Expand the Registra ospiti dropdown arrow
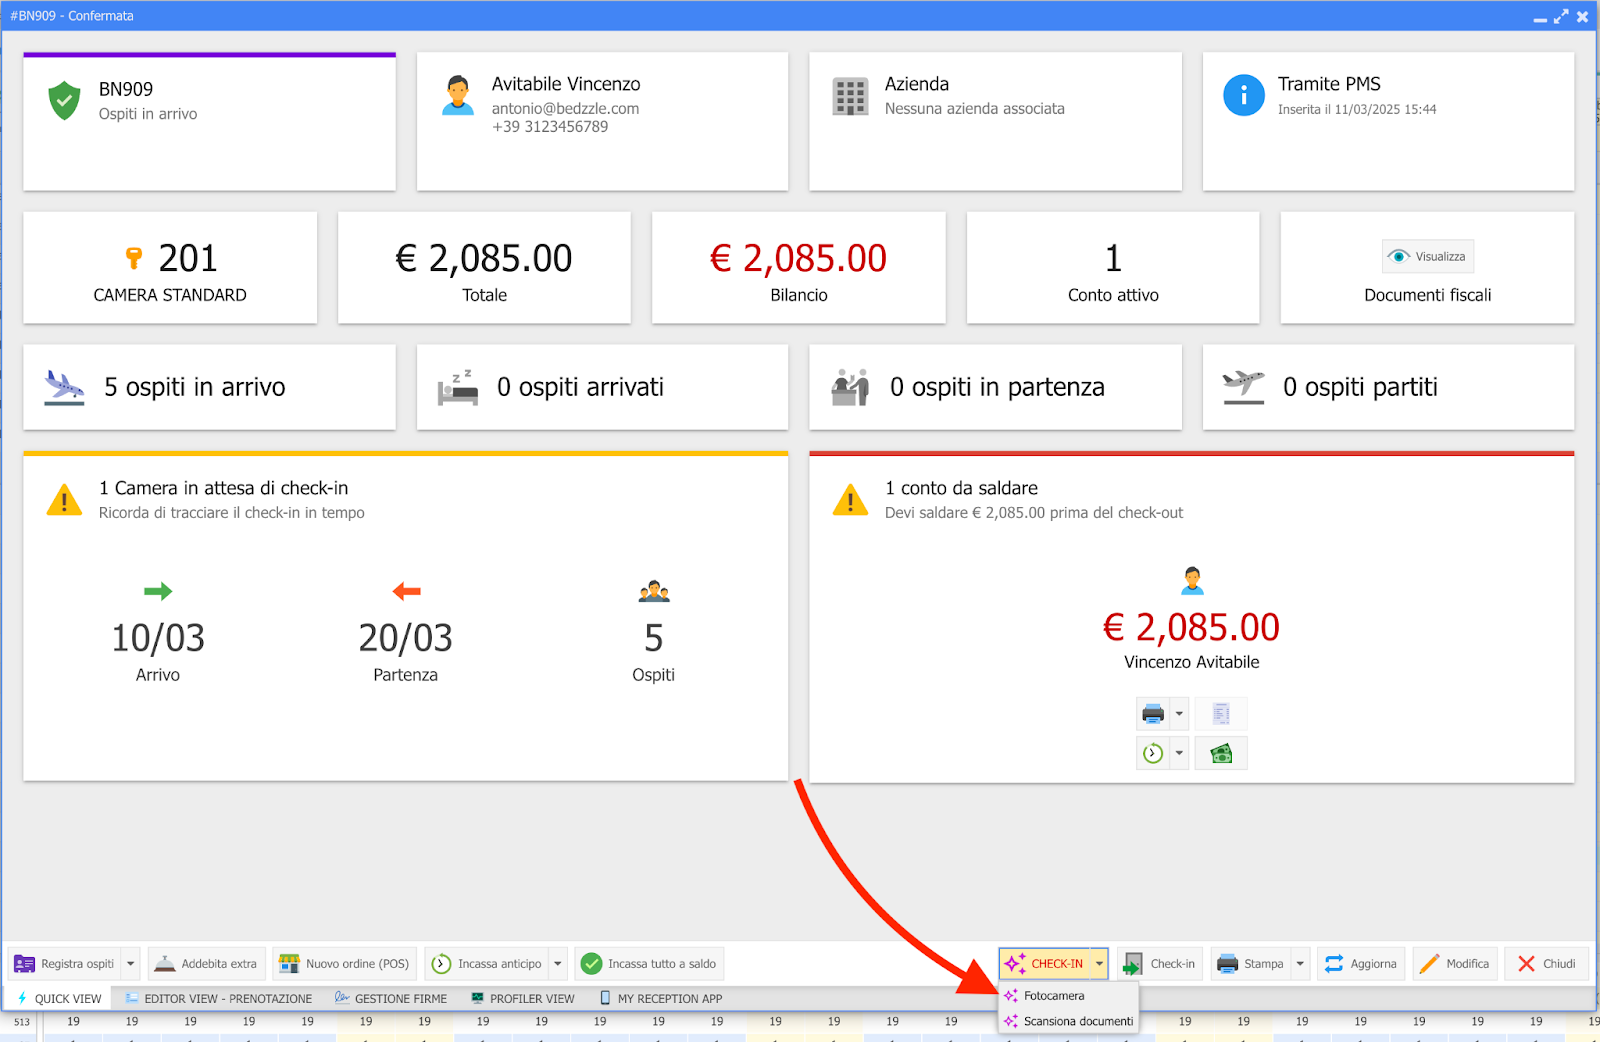 131,964
